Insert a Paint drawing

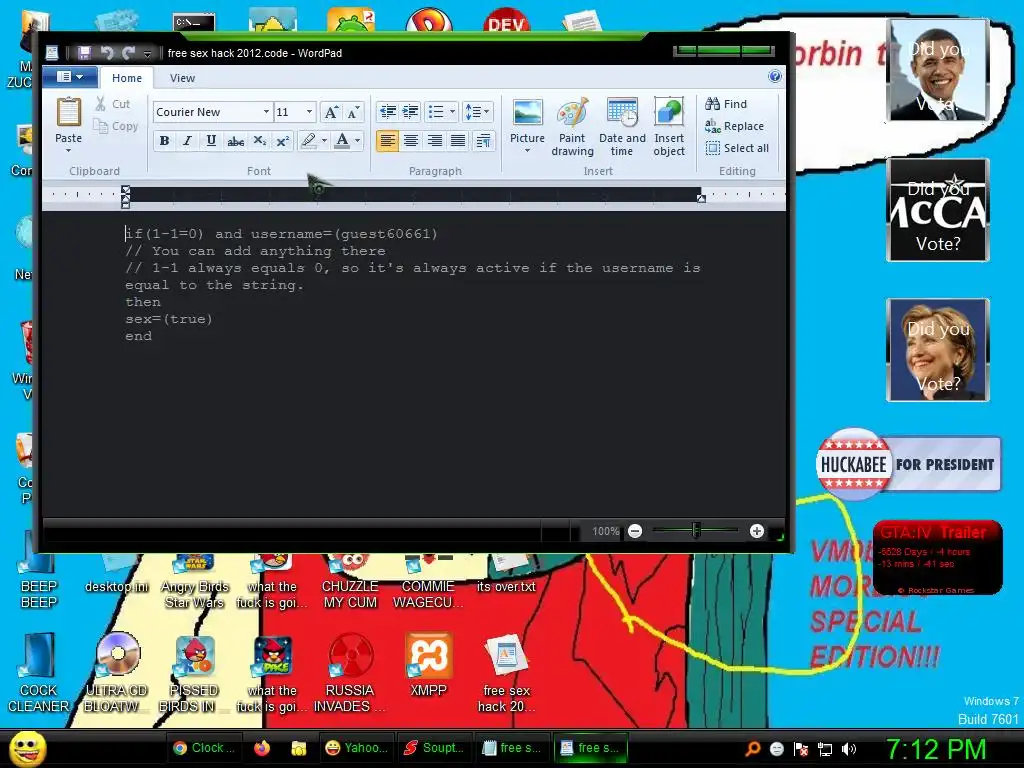pyautogui.click(x=572, y=127)
